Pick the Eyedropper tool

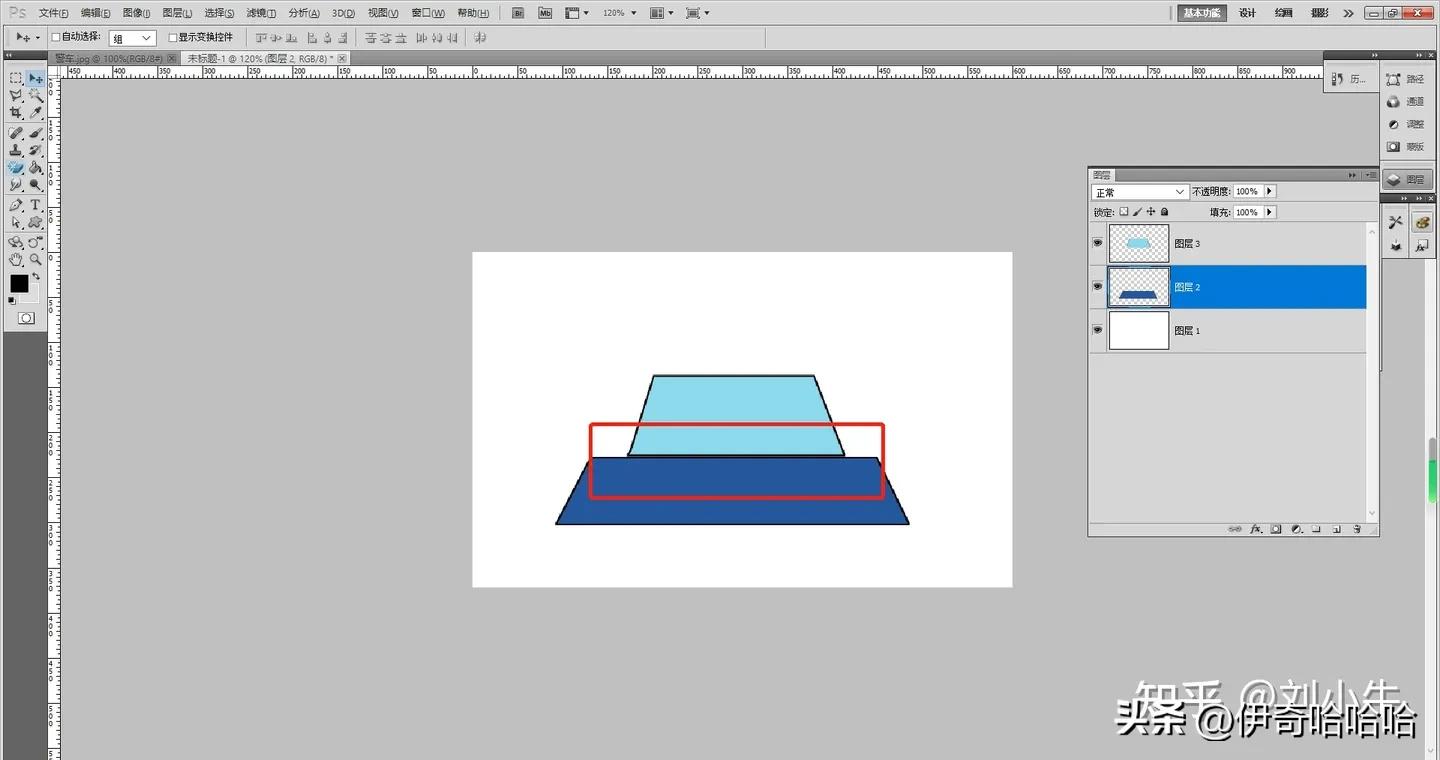coord(35,113)
